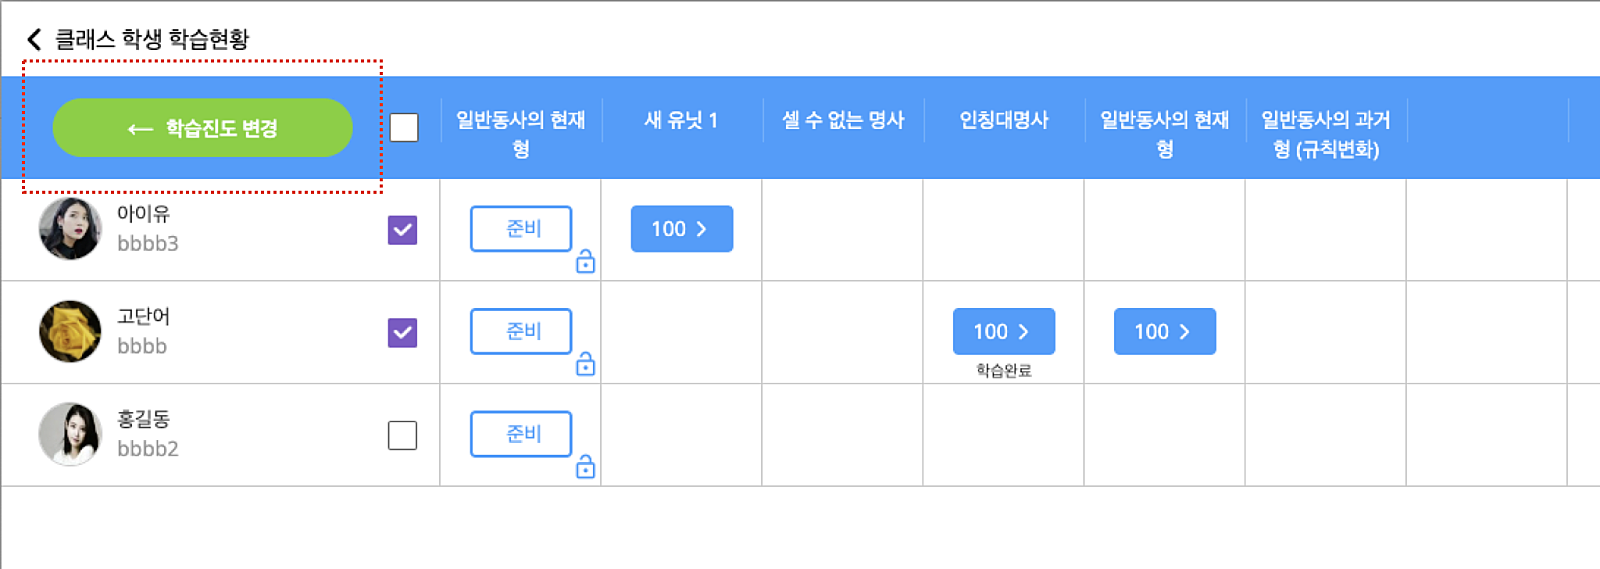1600x569 pixels.
Task: Select the 일반동사의 과거형 (규칙변화) column header
Action: point(1326,134)
